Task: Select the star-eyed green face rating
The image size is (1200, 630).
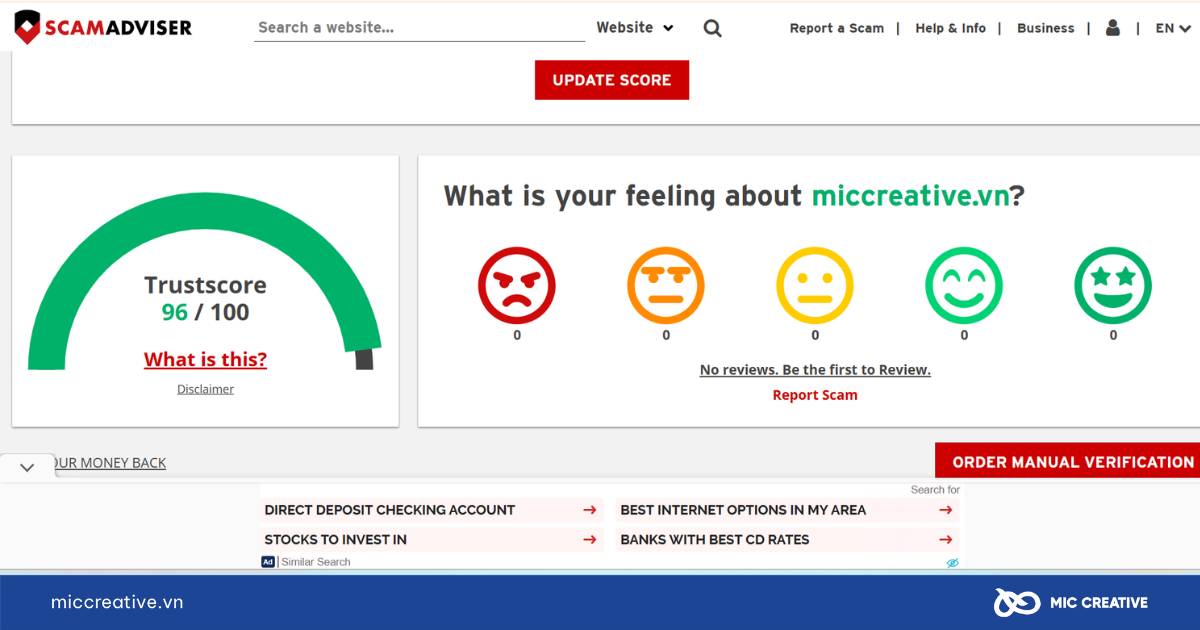Action: [x=1113, y=285]
